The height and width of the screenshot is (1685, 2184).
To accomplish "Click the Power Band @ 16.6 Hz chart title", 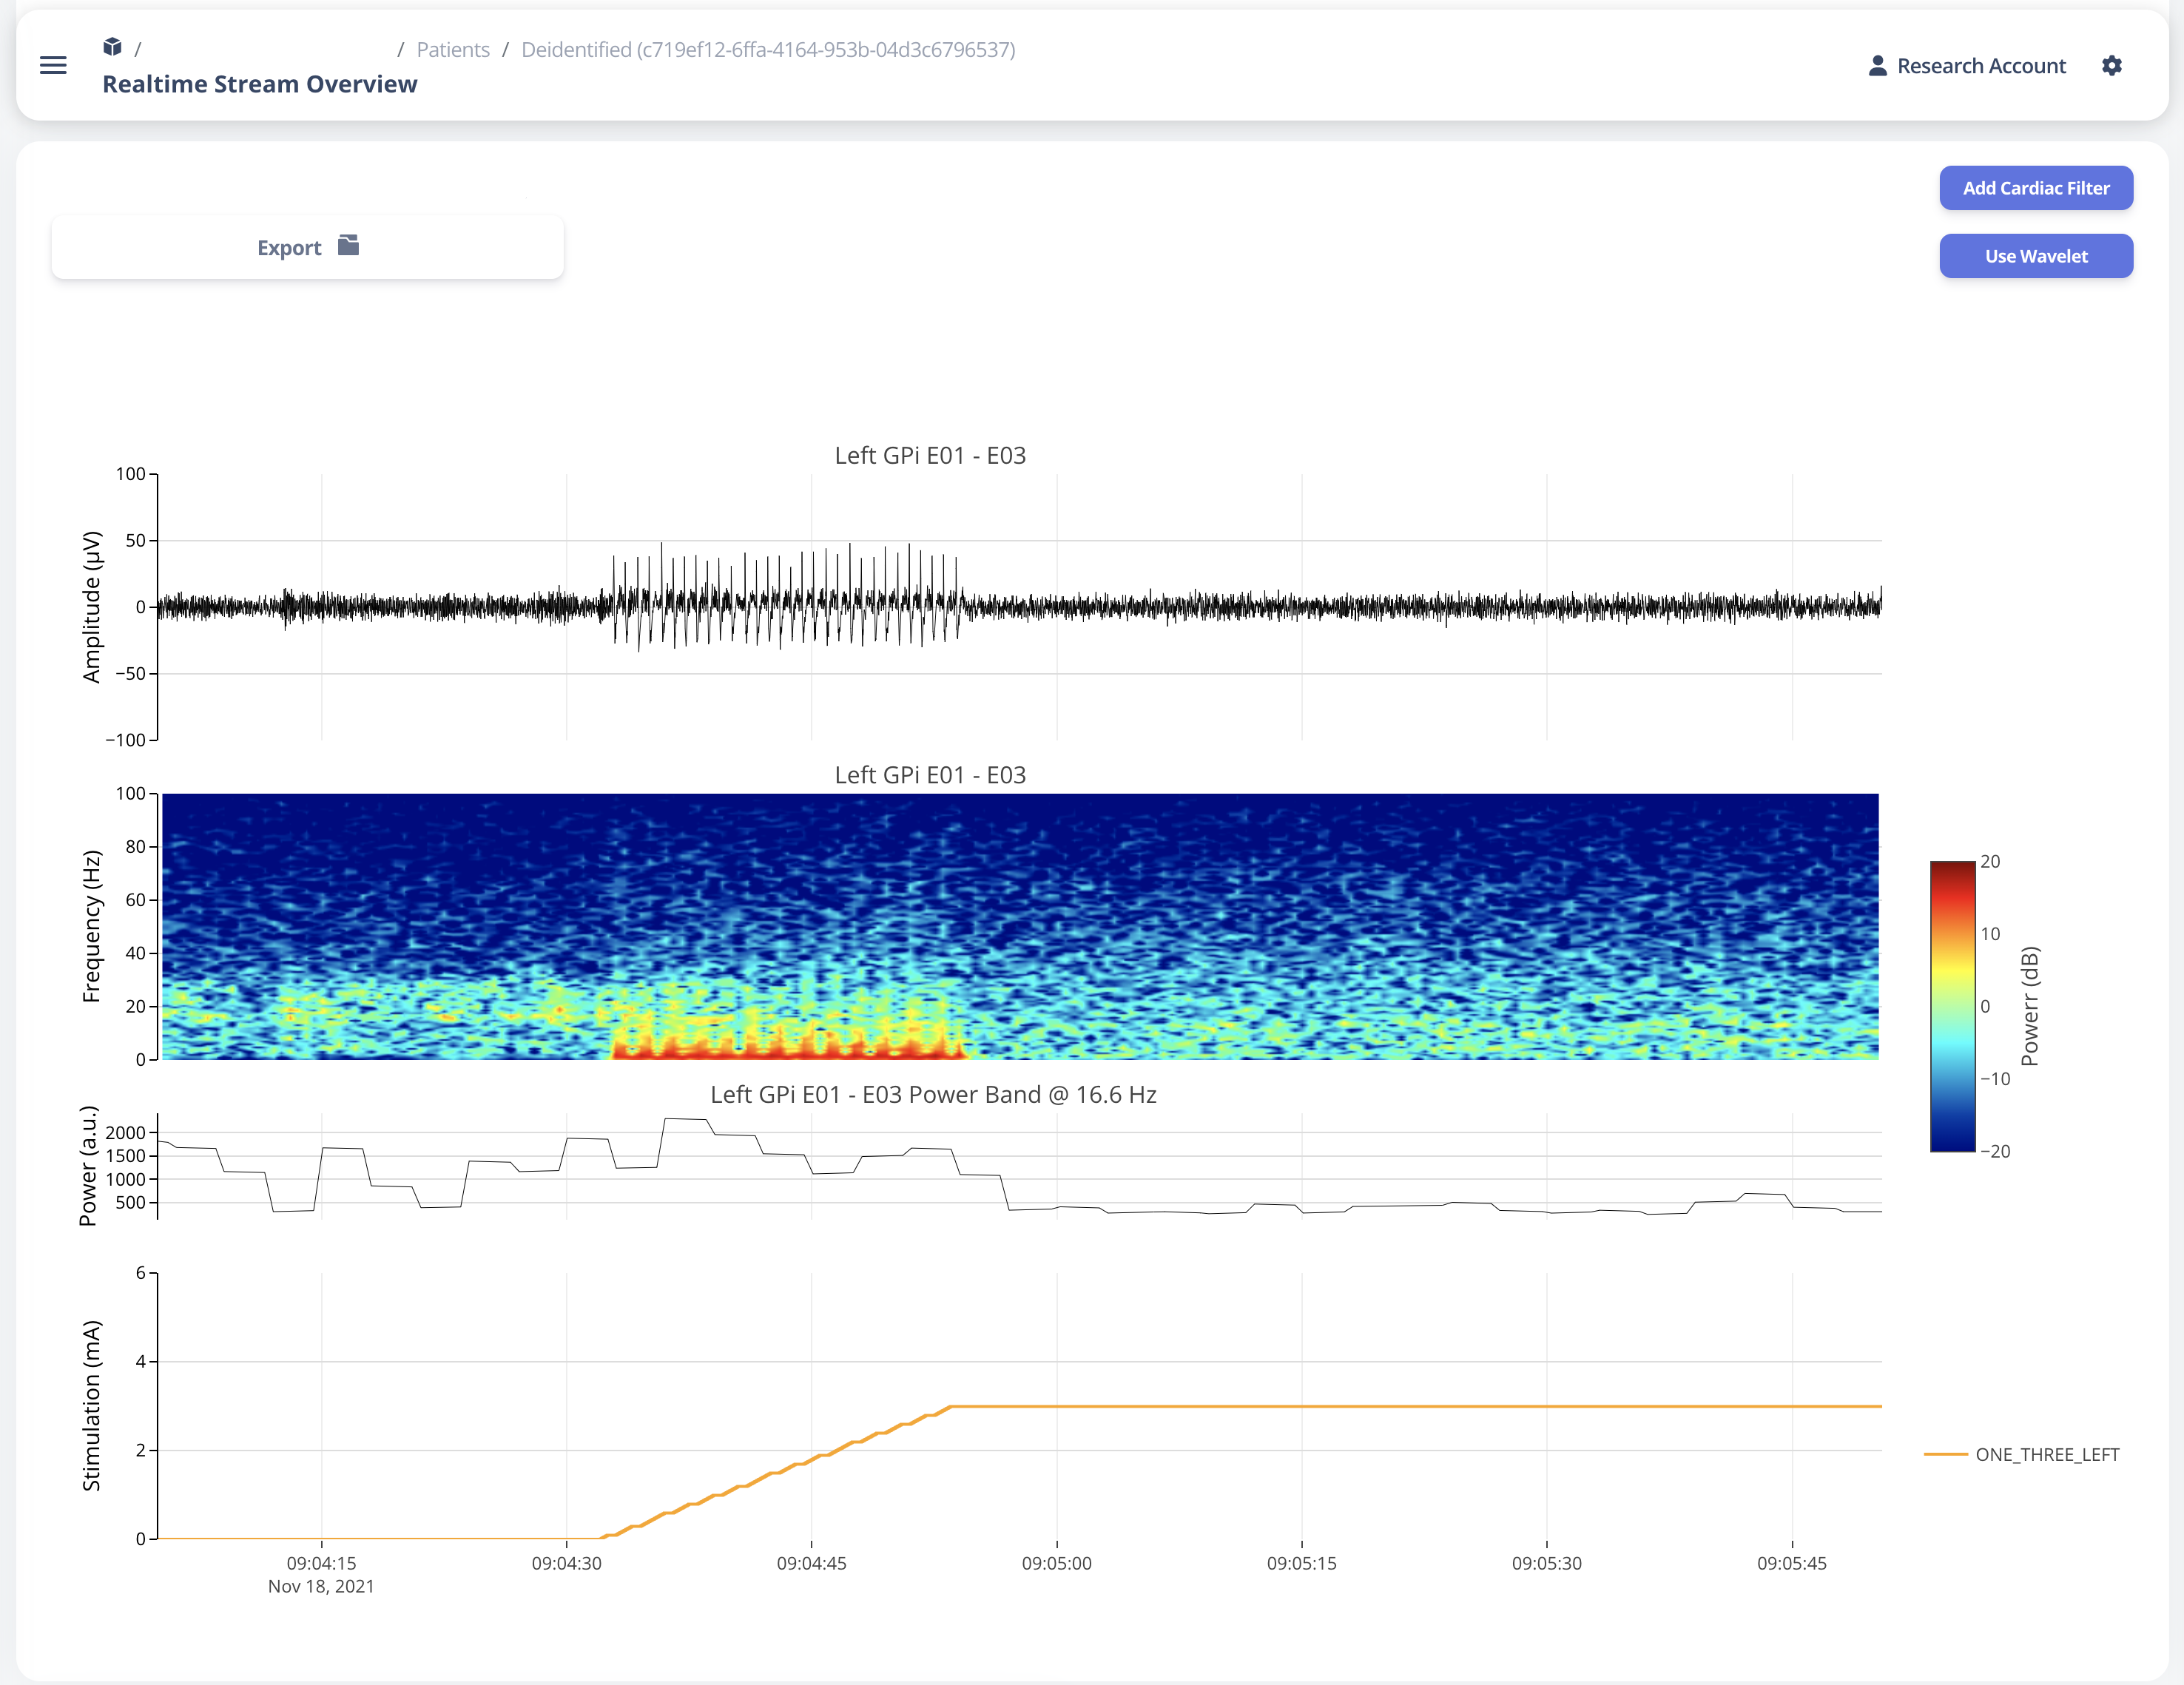I will 932,1094.
